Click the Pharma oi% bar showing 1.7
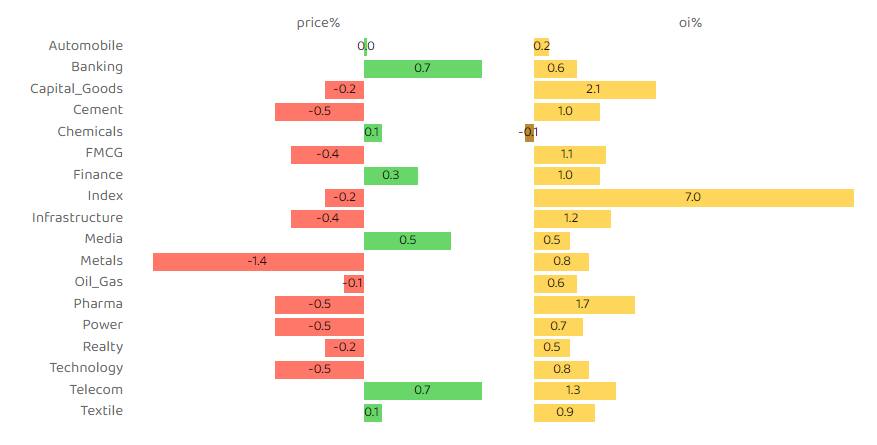This screenshot has width=877, height=445. pos(584,304)
